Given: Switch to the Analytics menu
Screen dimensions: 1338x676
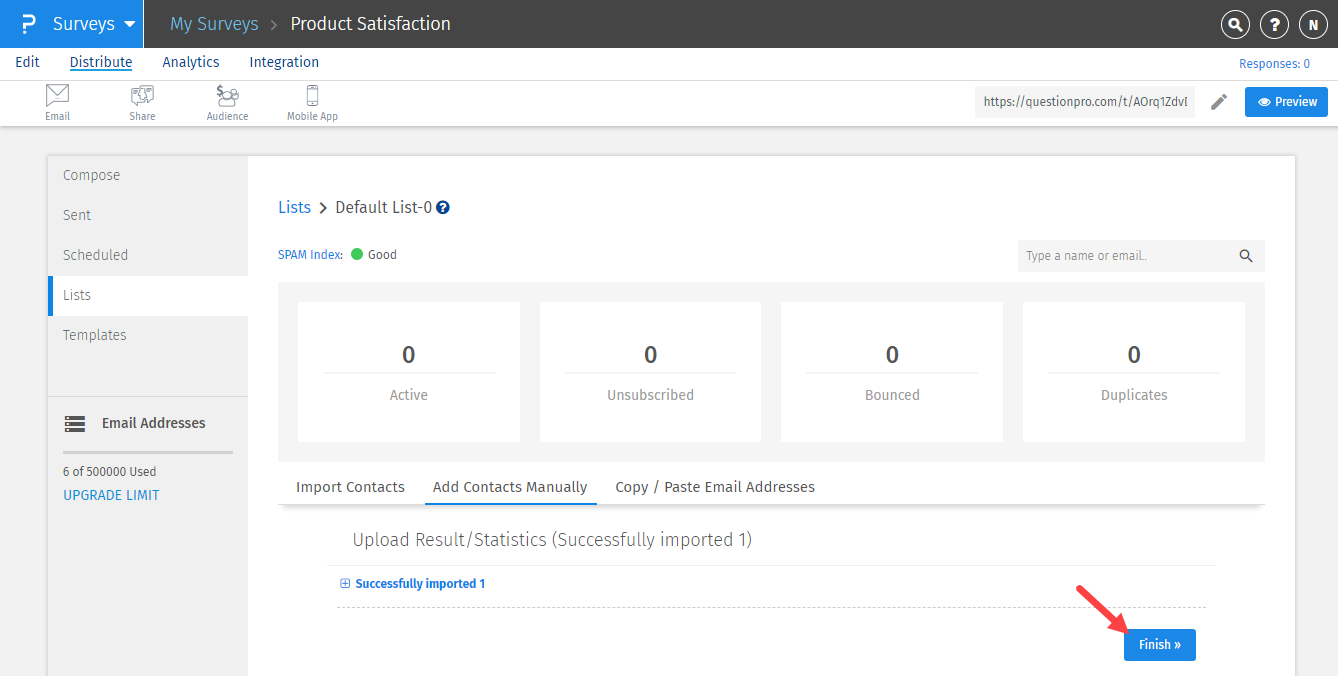Looking at the screenshot, I should (x=190, y=62).
